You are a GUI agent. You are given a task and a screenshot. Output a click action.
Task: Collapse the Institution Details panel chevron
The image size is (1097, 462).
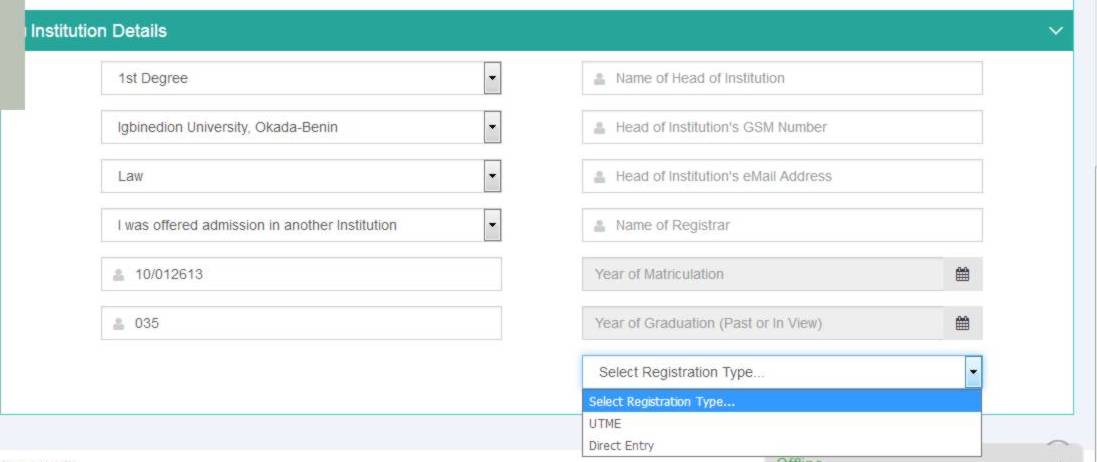(1056, 31)
